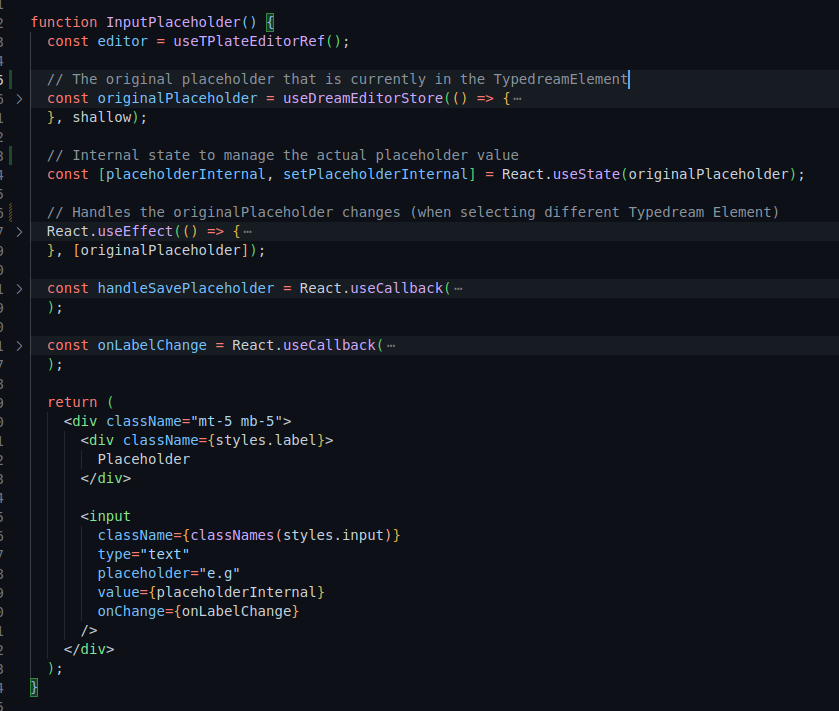Click useDreamEditorStore identifier

[x=363, y=98]
